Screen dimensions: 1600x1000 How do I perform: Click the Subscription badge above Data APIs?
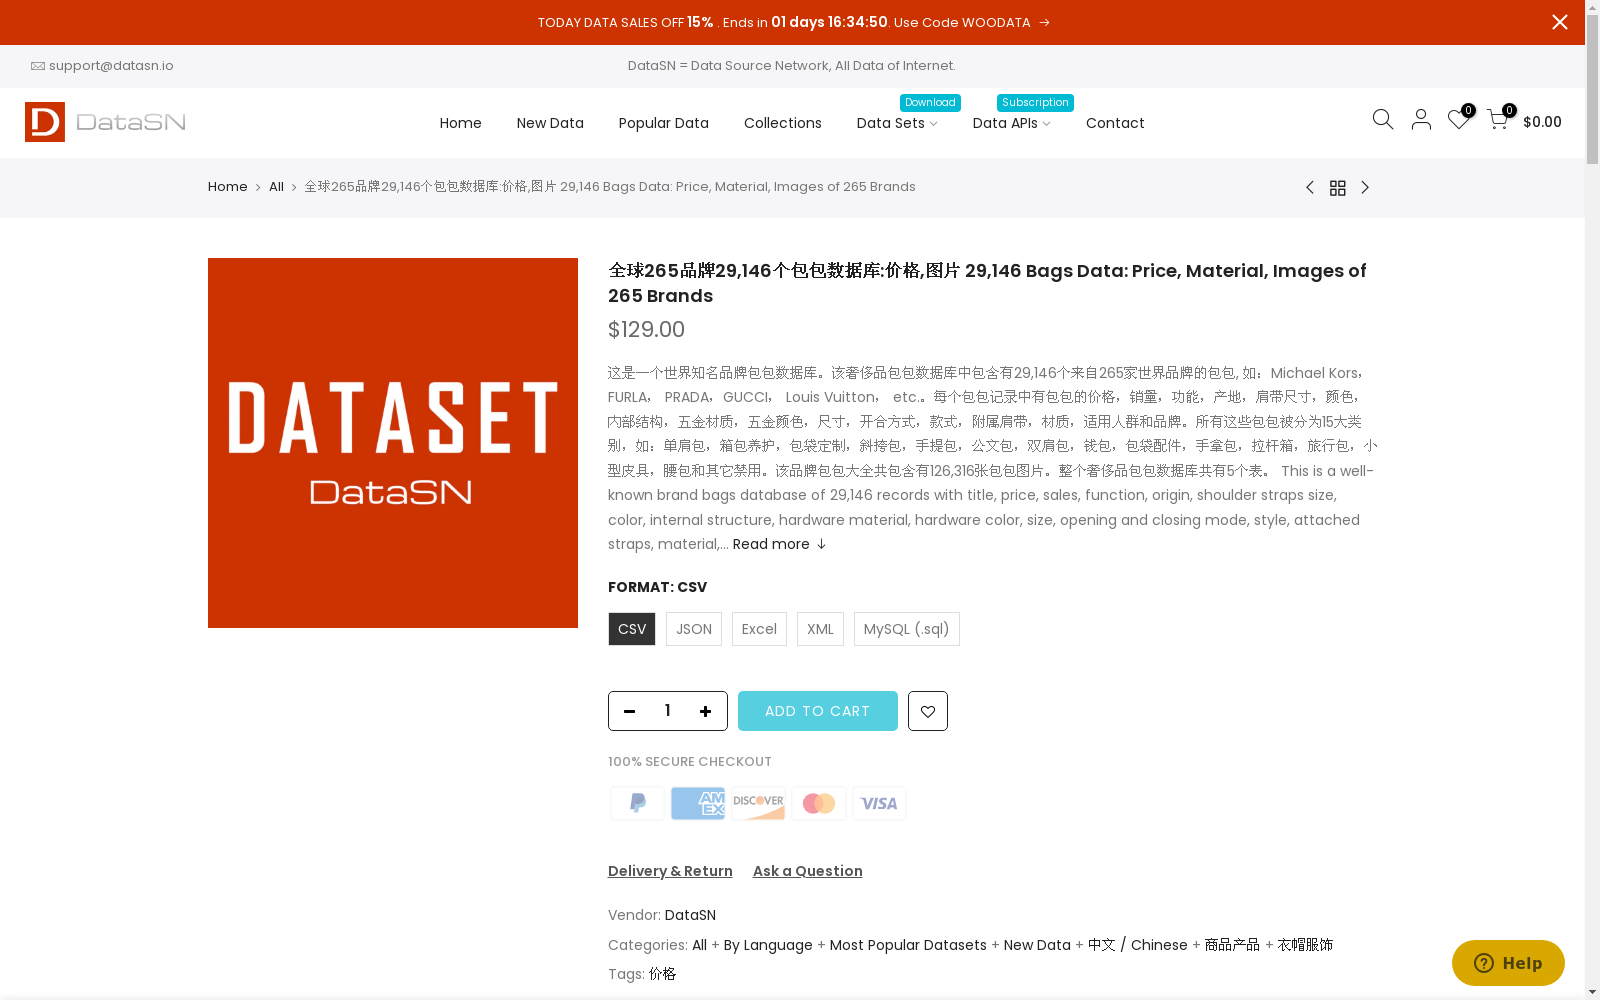pyautogui.click(x=1035, y=103)
